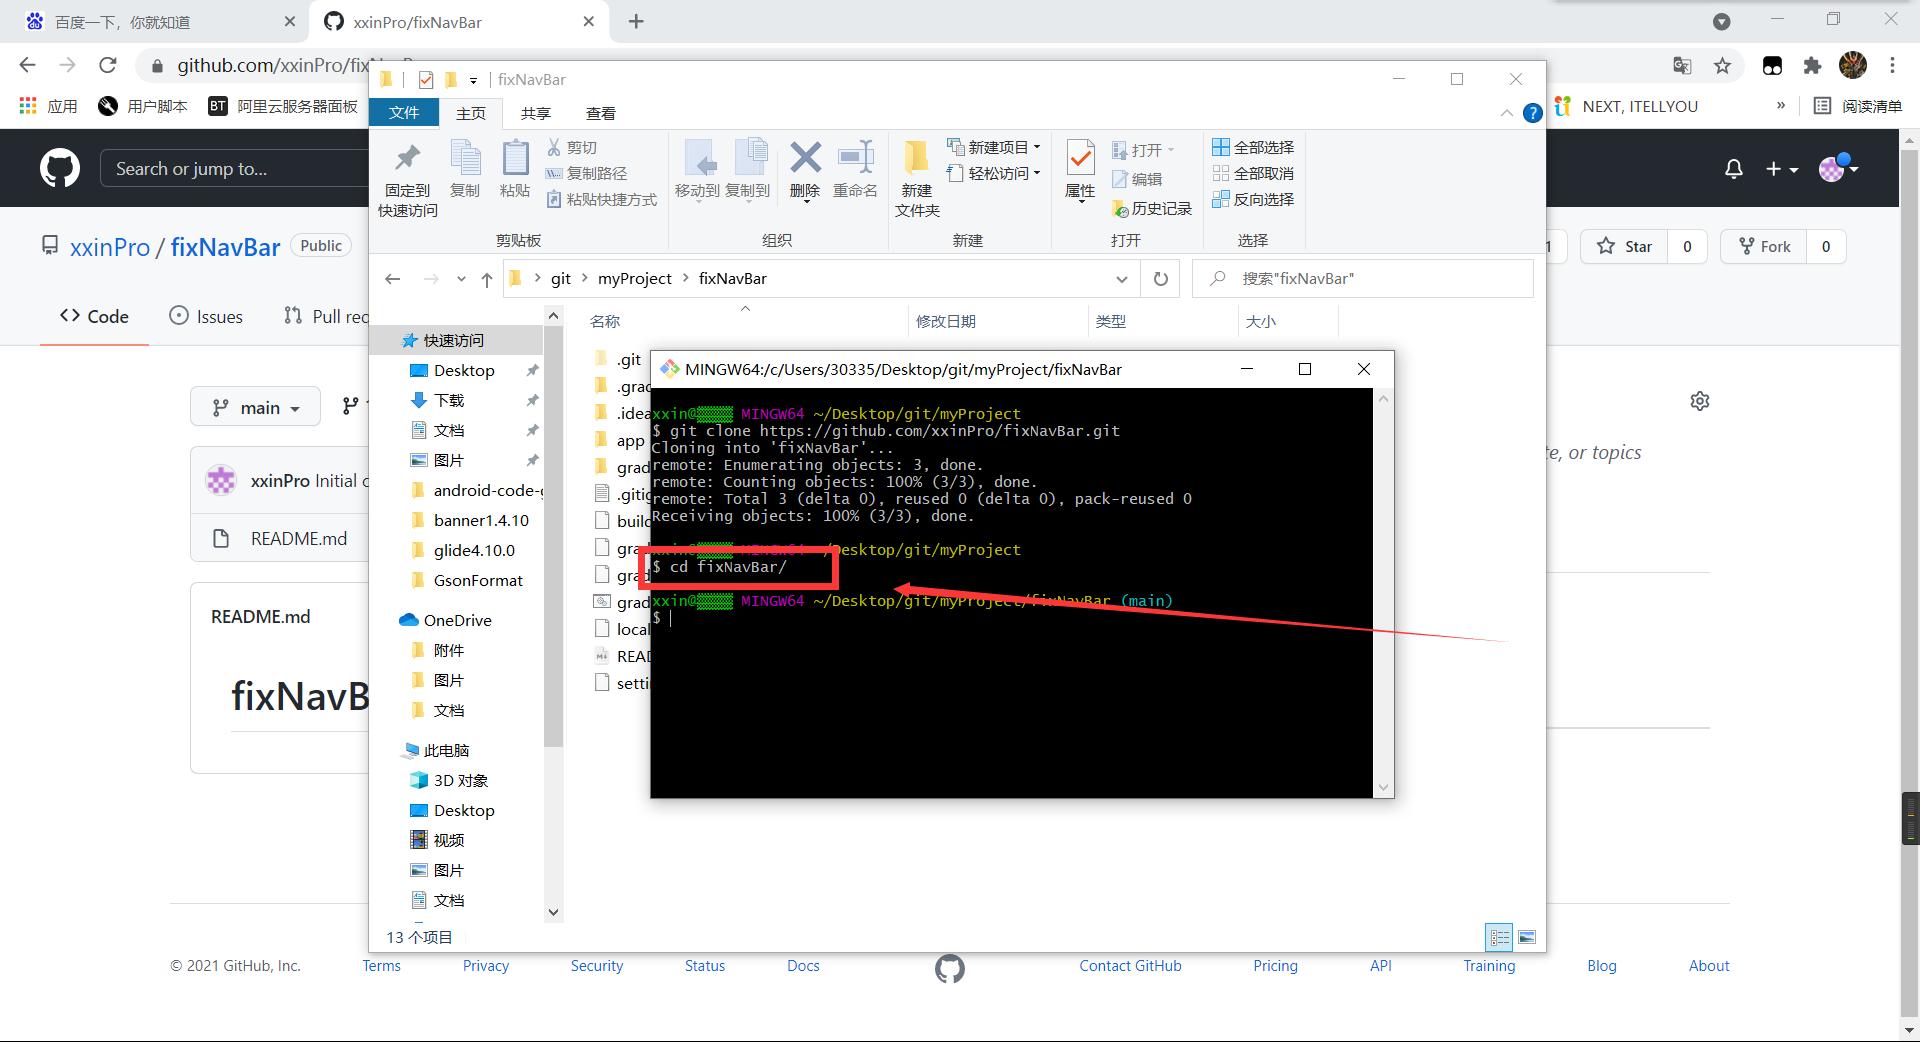Viewport: 1920px width, 1042px height.
Task: Click the Delete (删除) red X icon
Action: pyautogui.click(x=805, y=157)
